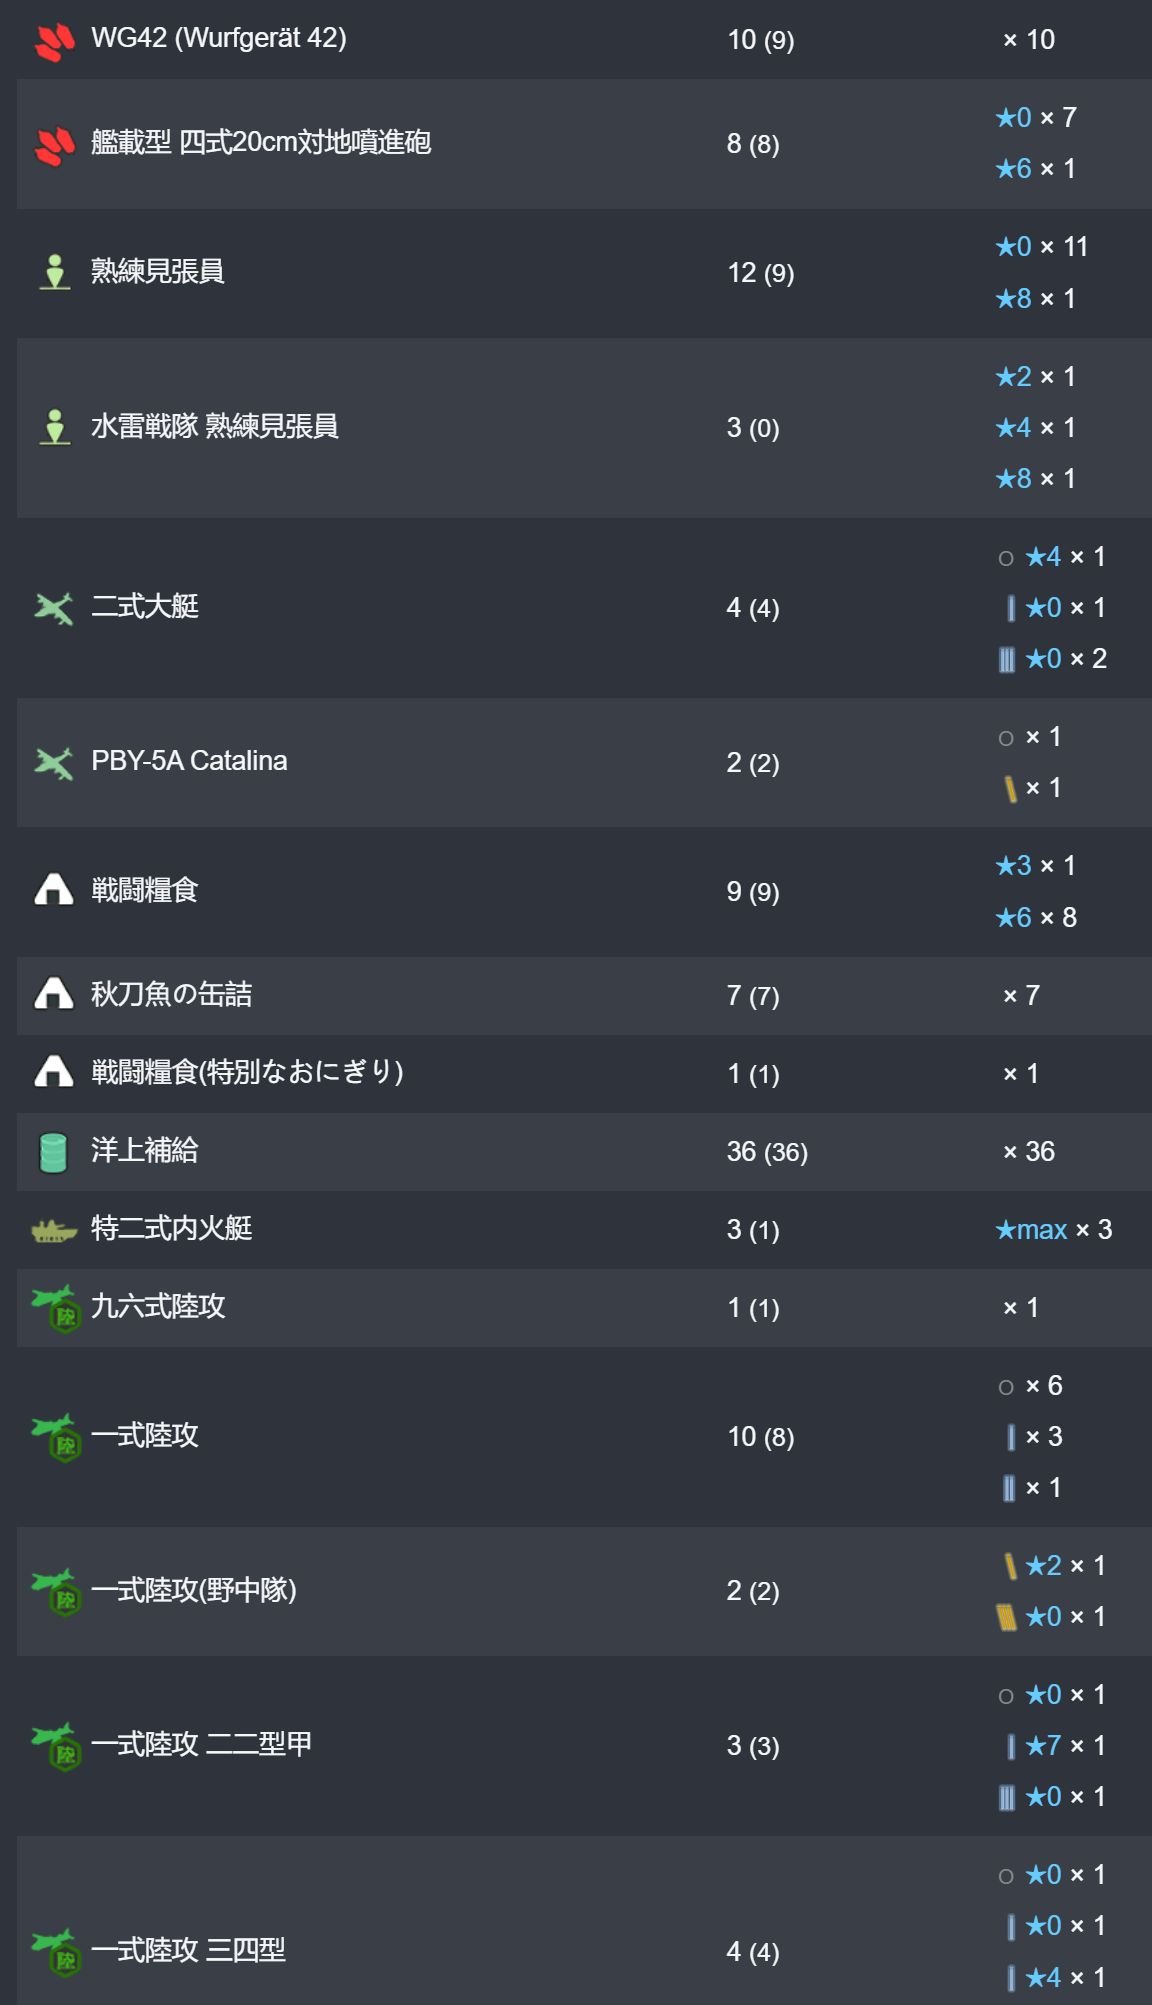Select the 艦載型 四式20cm対地噴進砲 name
The image size is (1152, 2005).
pos(261,143)
